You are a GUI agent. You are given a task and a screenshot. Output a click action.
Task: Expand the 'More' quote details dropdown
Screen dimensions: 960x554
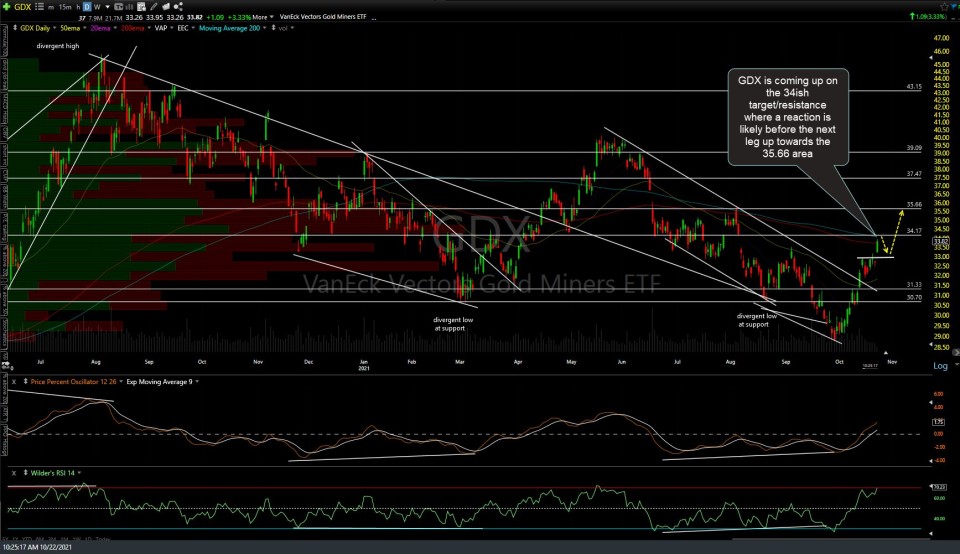tap(263, 17)
